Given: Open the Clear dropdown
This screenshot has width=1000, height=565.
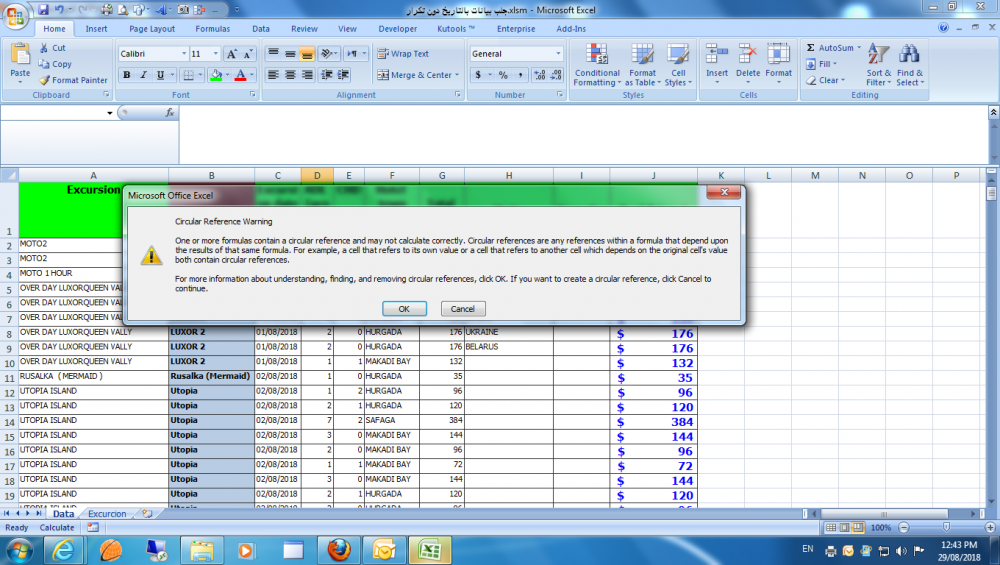Looking at the screenshot, I should pos(825,80).
